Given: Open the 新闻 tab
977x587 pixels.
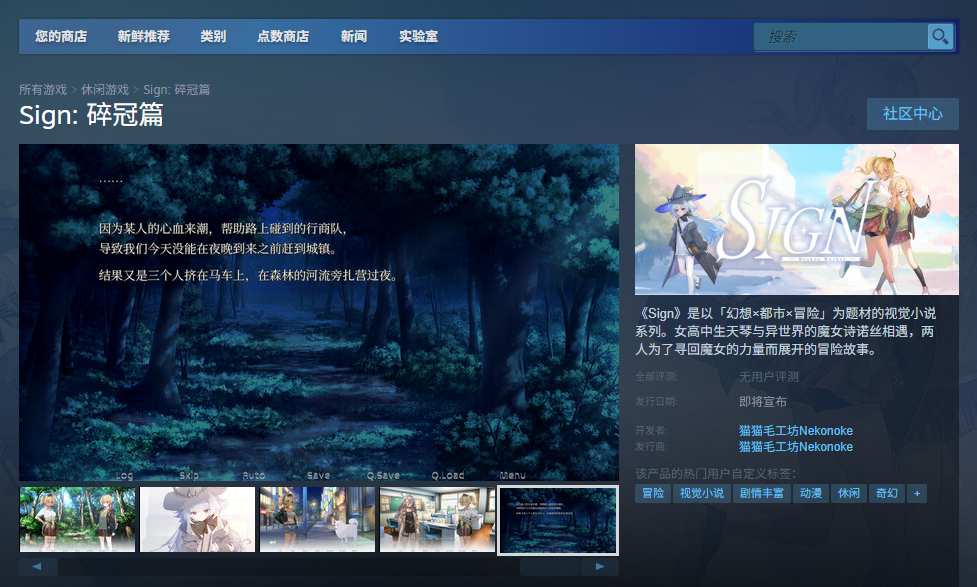Looking at the screenshot, I should (x=354, y=36).
